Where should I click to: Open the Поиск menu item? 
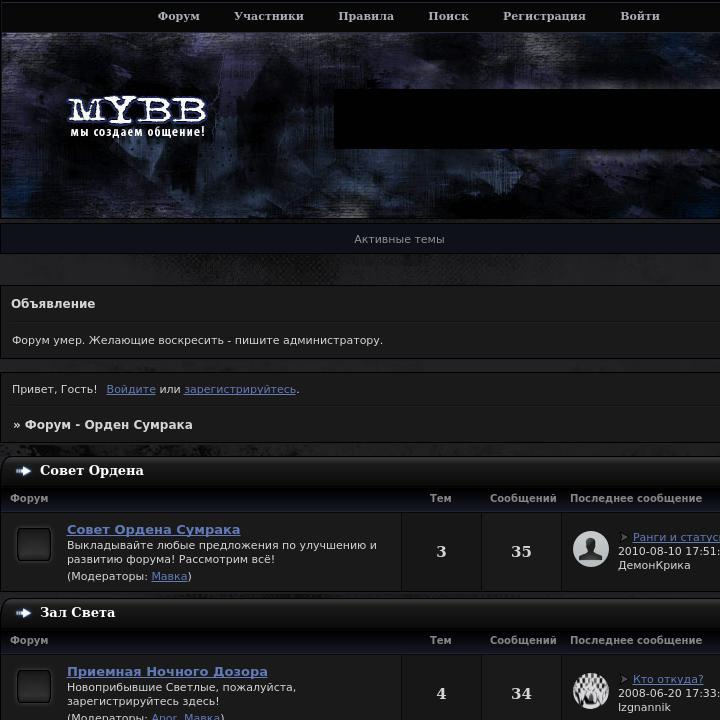(x=448, y=16)
